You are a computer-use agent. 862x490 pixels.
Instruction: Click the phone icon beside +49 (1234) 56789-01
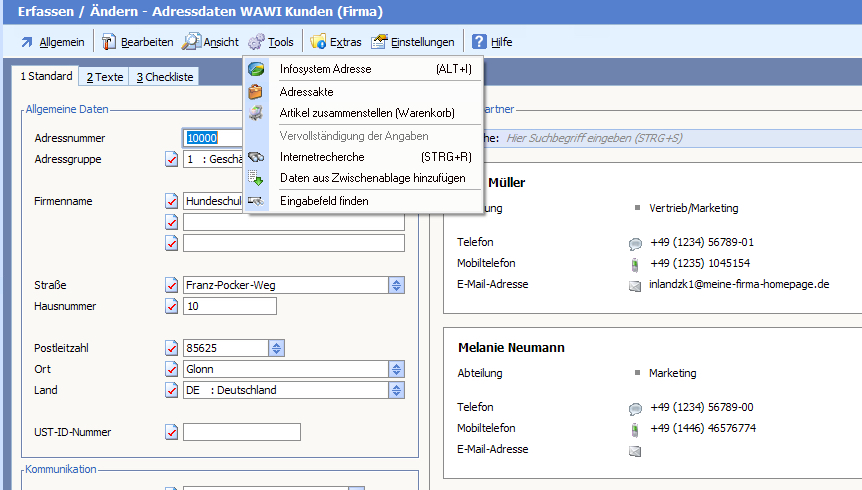(x=635, y=243)
